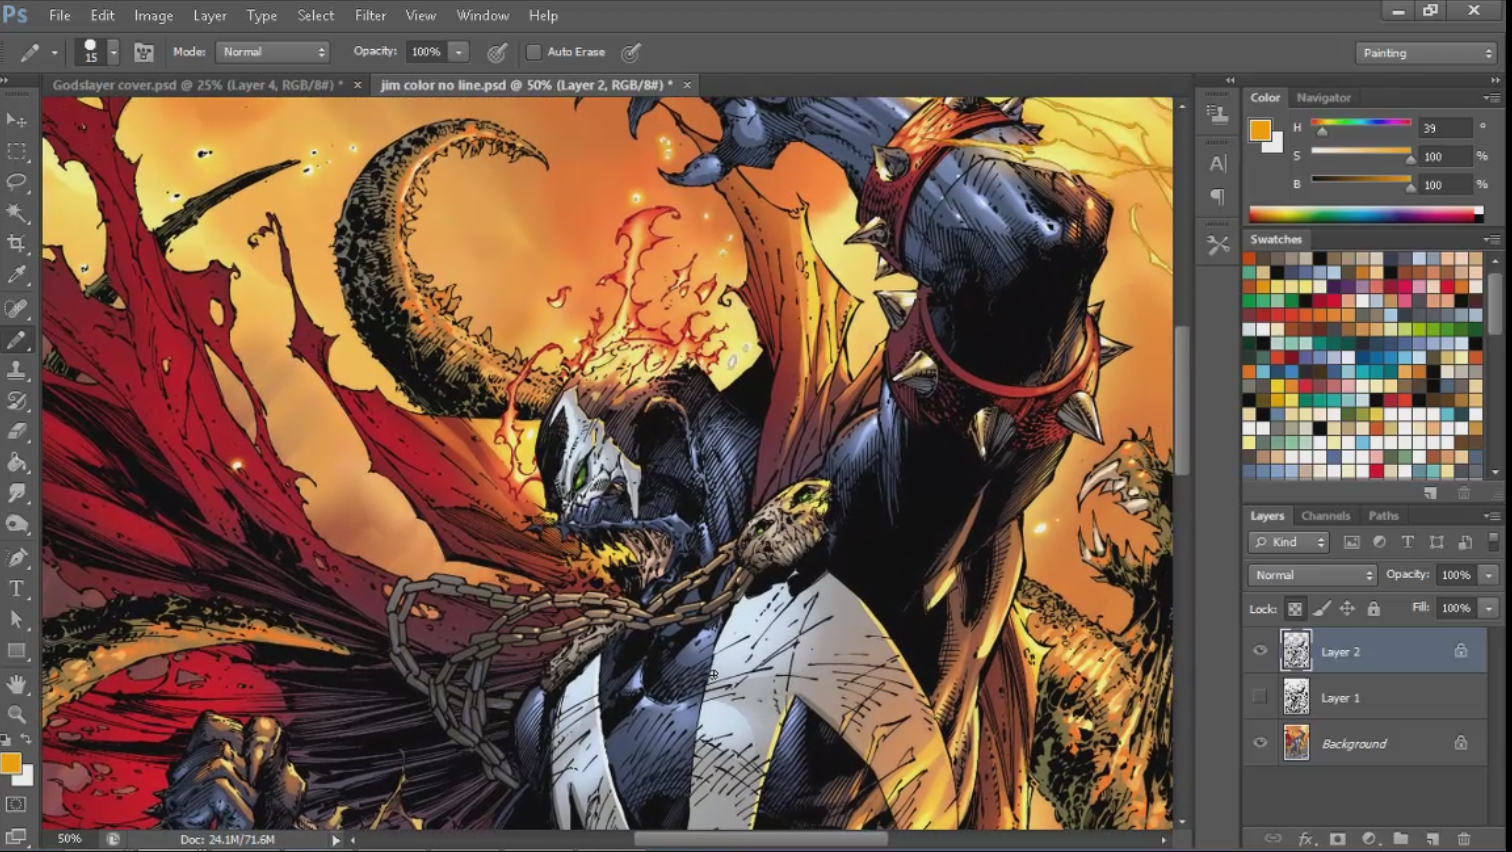Select the Rectangle shape tool
Screen dimensions: 1512x852
(x=17, y=651)
